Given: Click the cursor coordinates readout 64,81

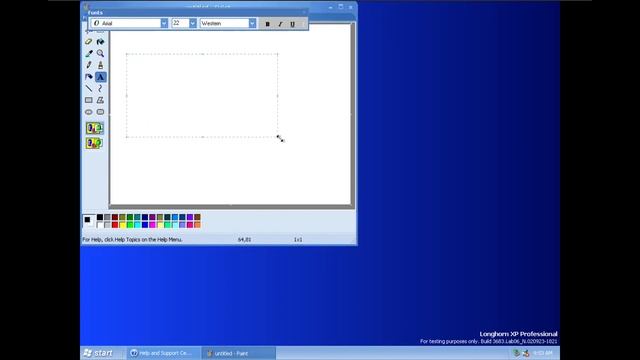Looking at the screenshot, I should [x=244, y=240].
